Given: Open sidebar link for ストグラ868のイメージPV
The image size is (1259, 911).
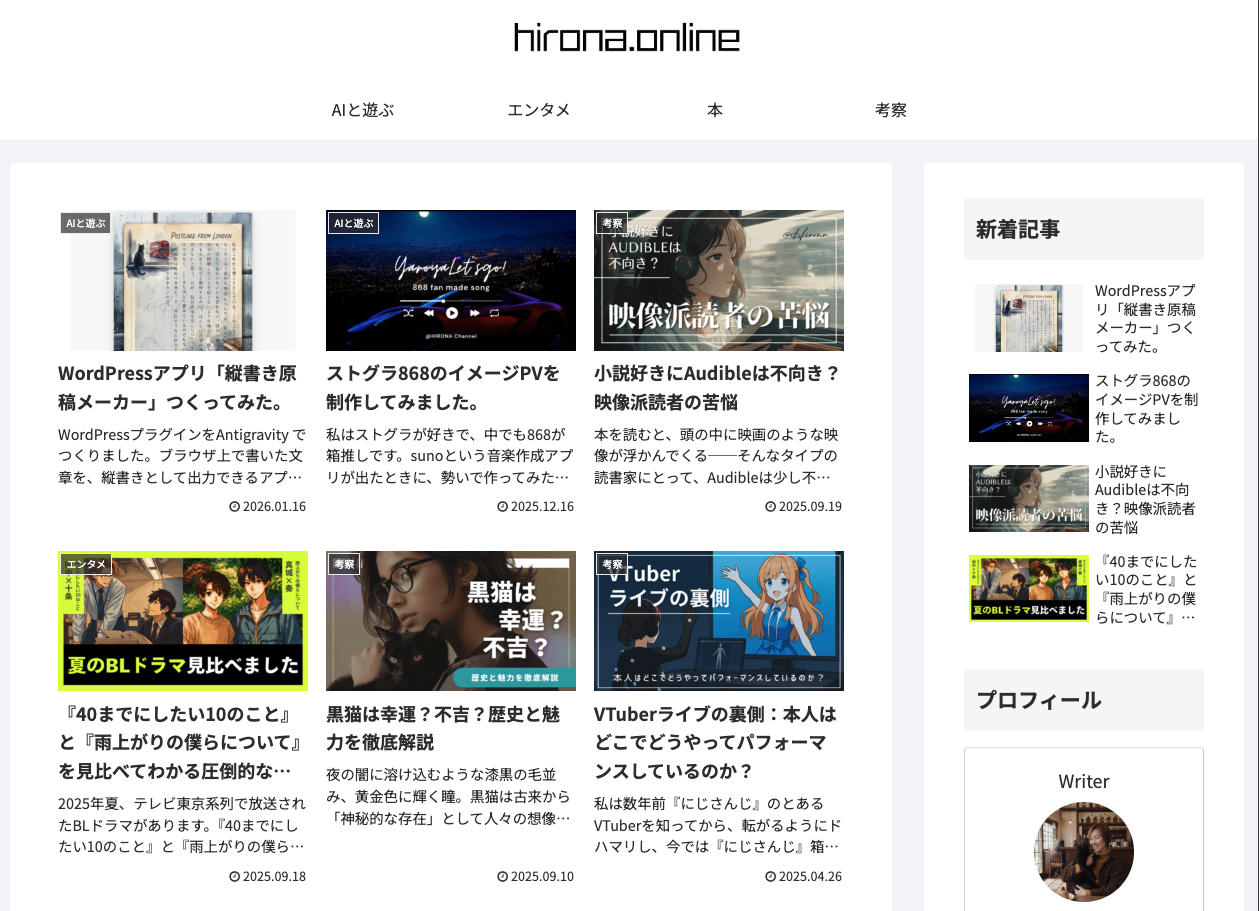Looking at the screenshot, I should click(1146, 408).
